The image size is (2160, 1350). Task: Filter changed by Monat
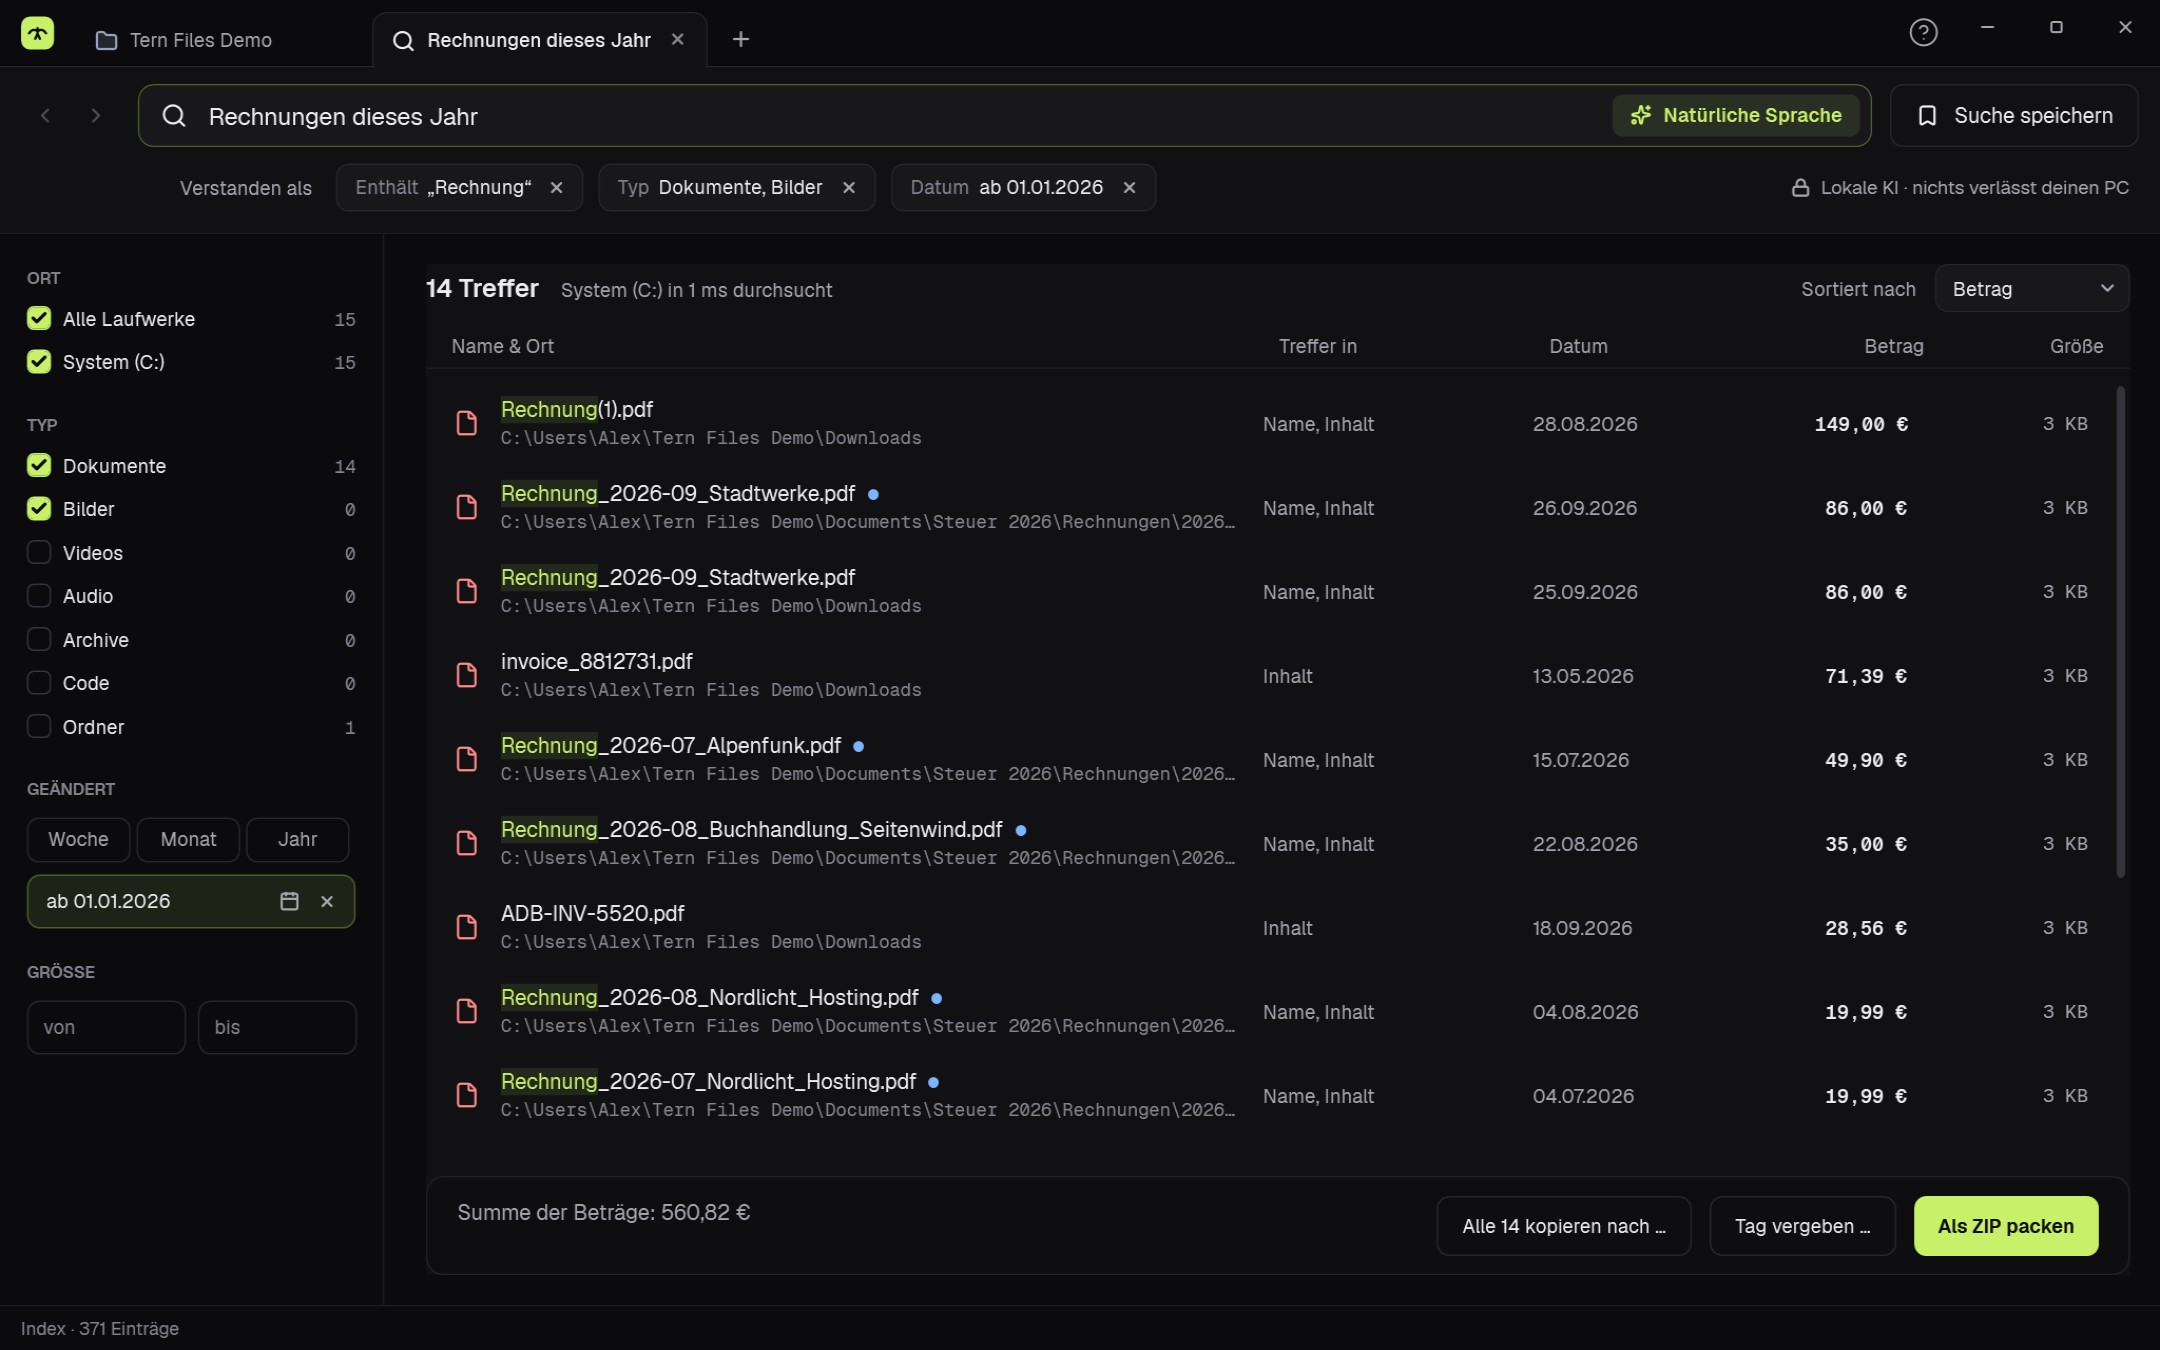[x=188, y=839]
